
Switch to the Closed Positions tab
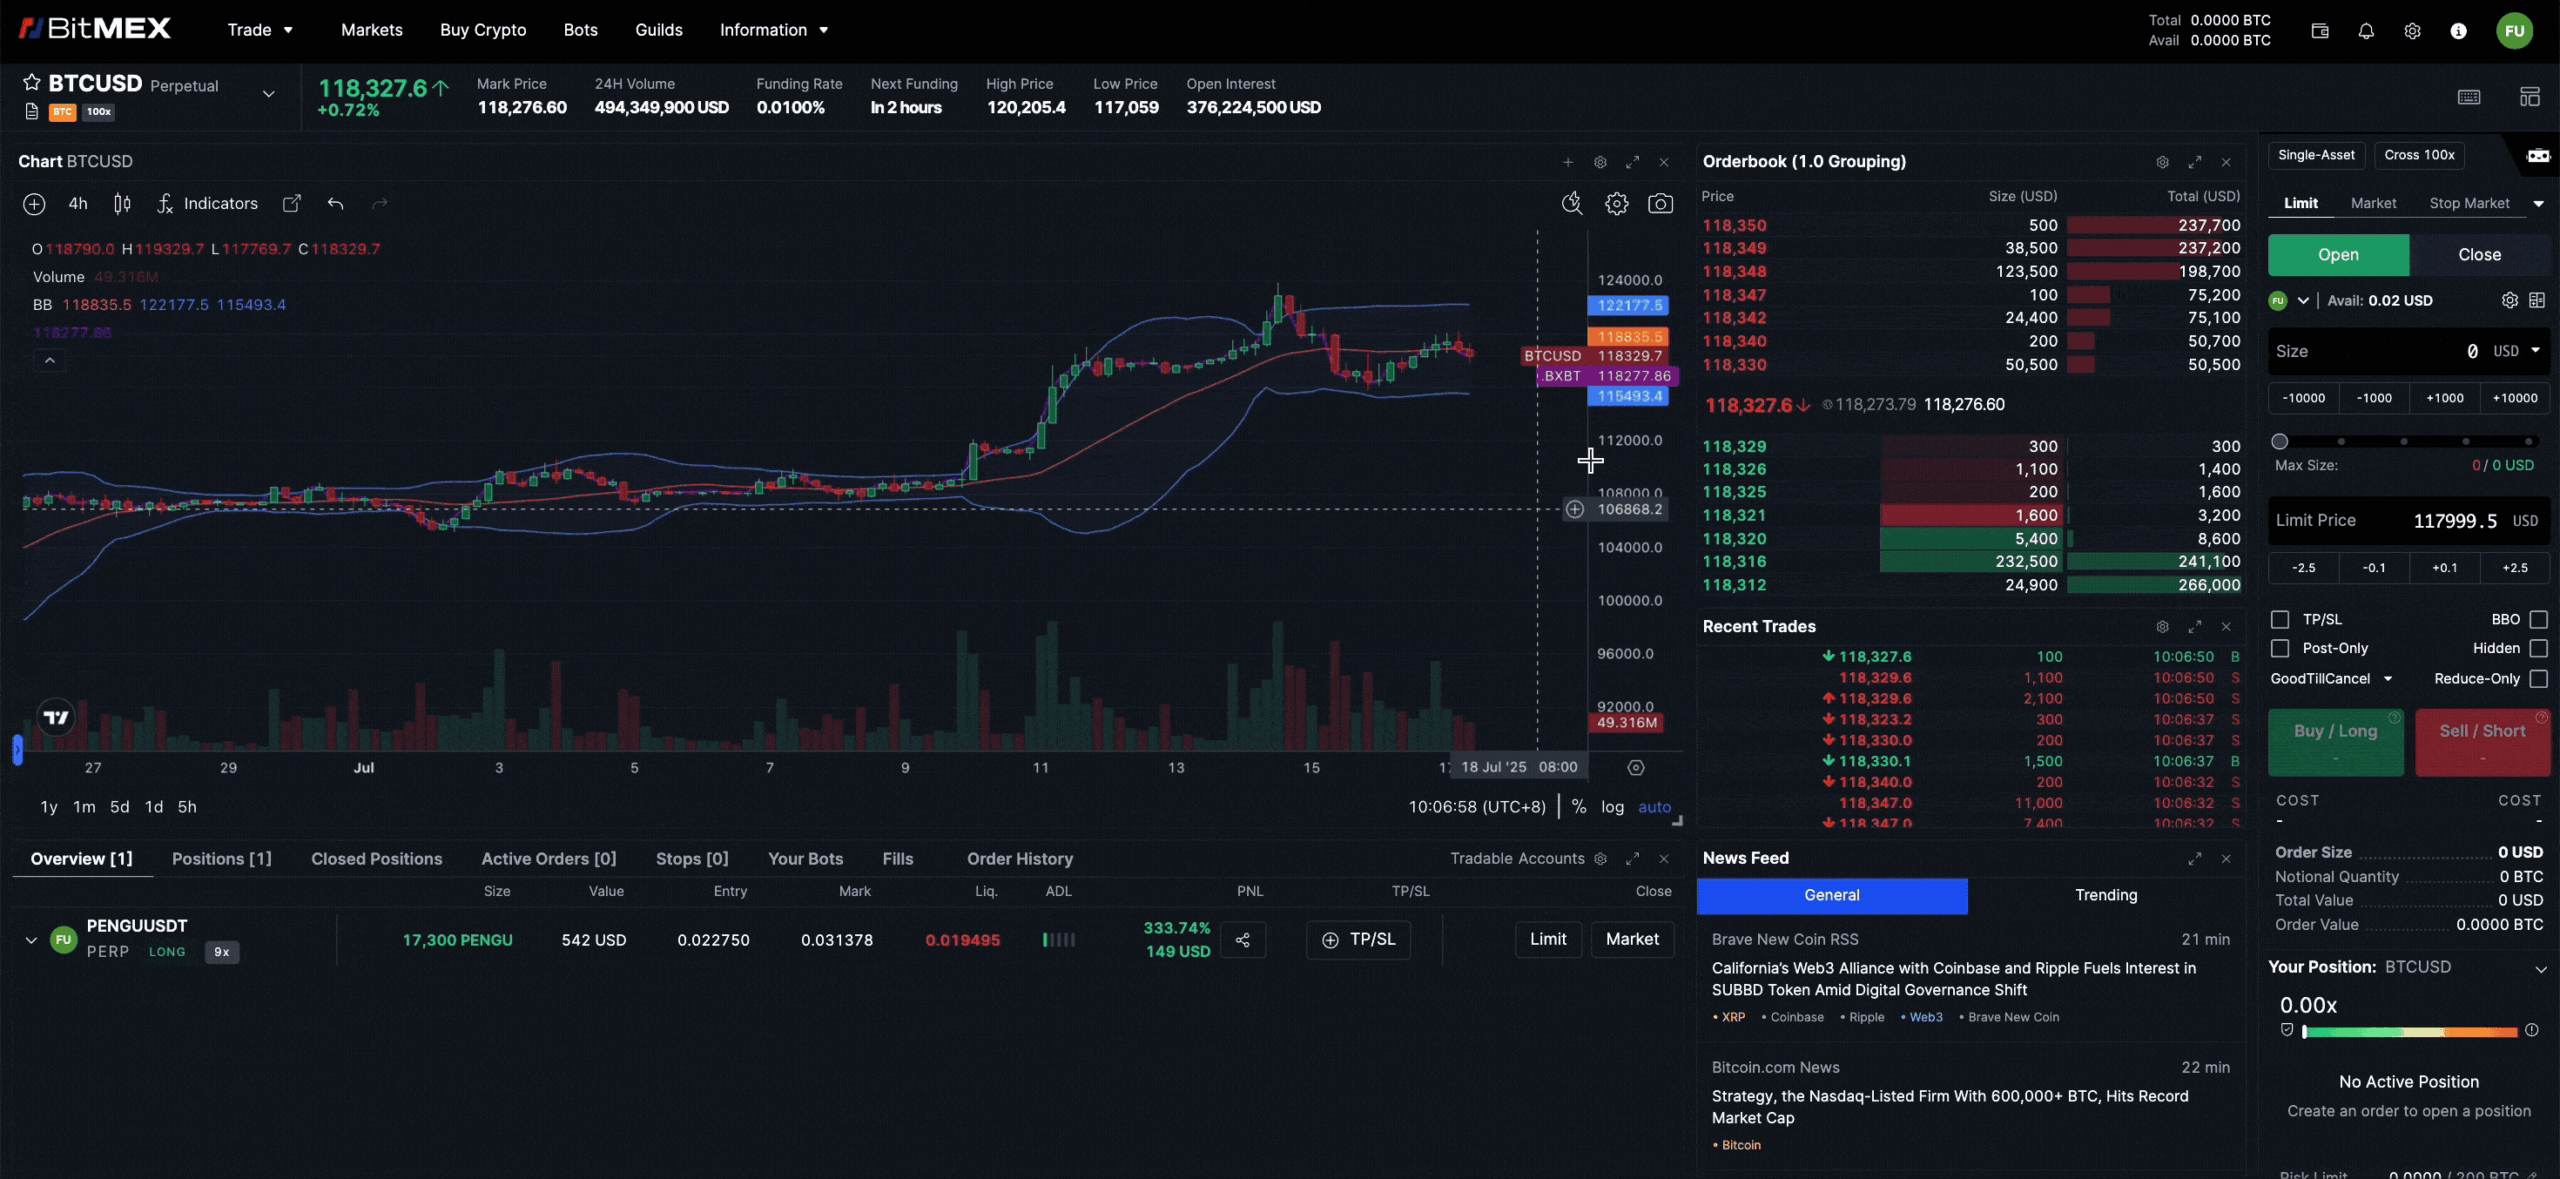tap(376, 859)
